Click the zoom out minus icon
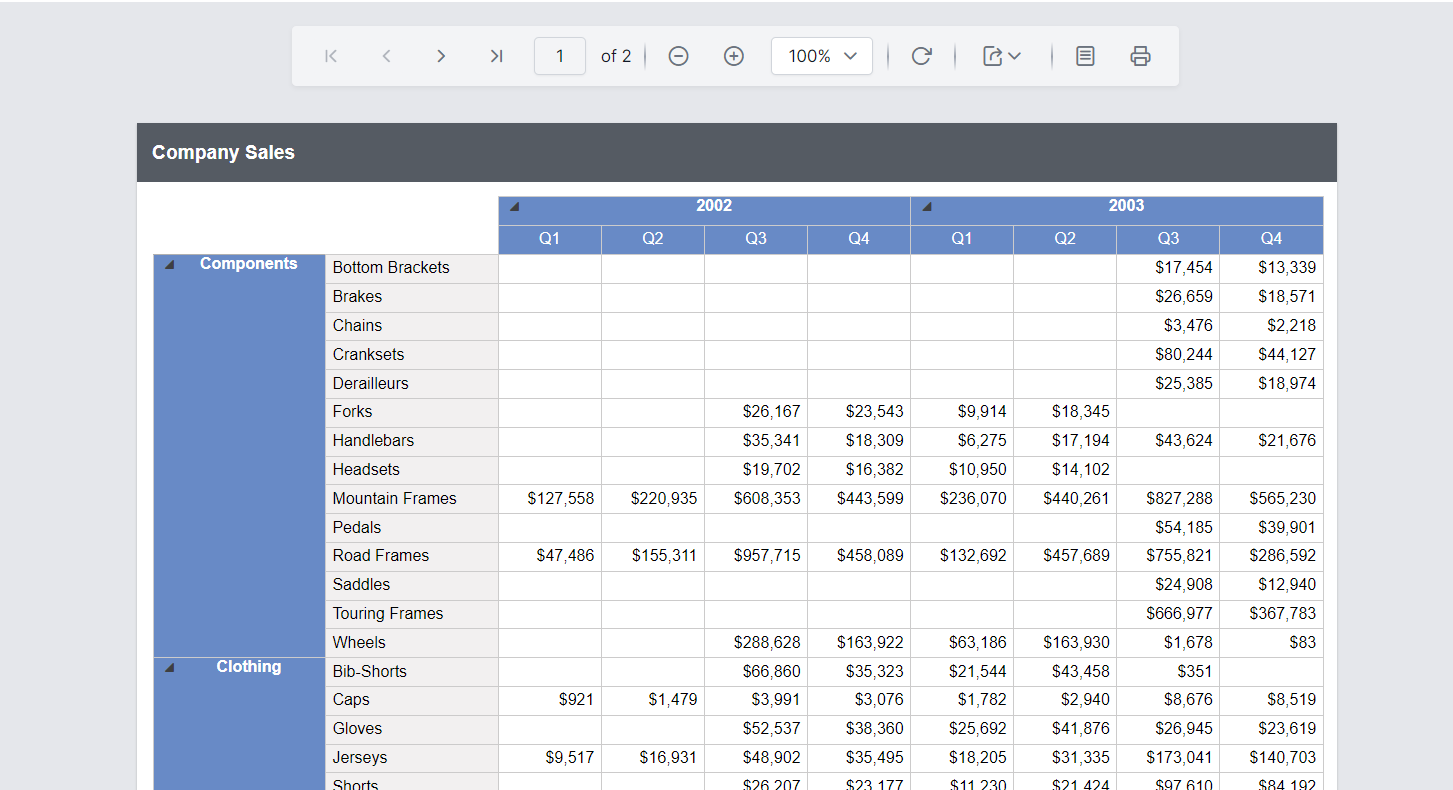This screenshot has height=790, width=1453. (x=678, y=56)
